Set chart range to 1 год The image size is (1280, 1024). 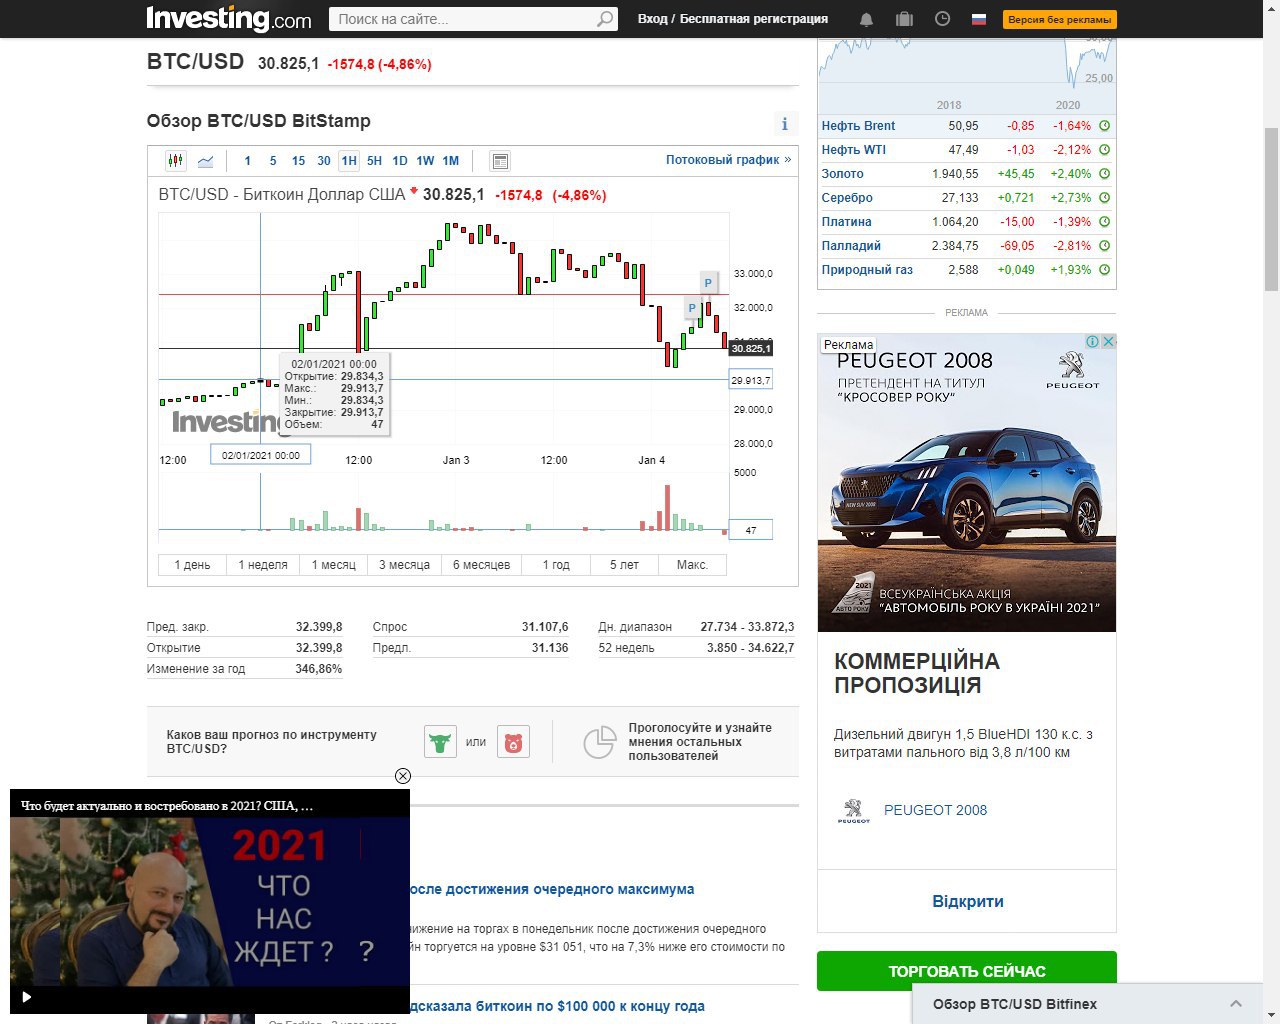coord(556,565)
